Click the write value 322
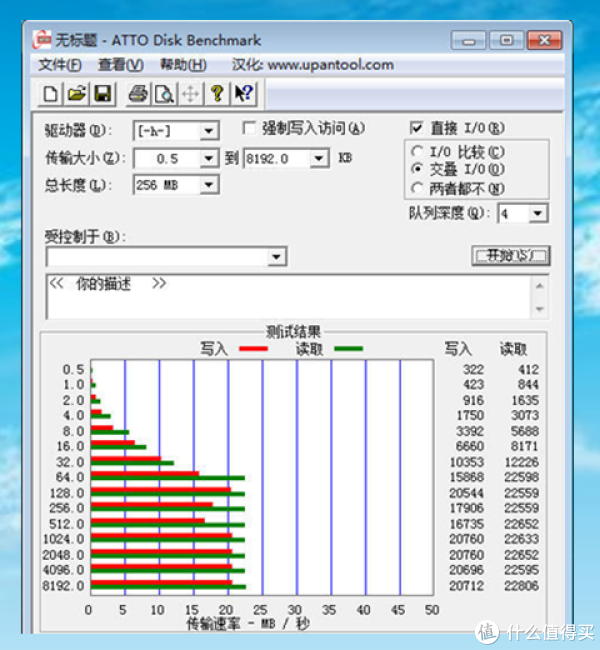 [473, 369]
